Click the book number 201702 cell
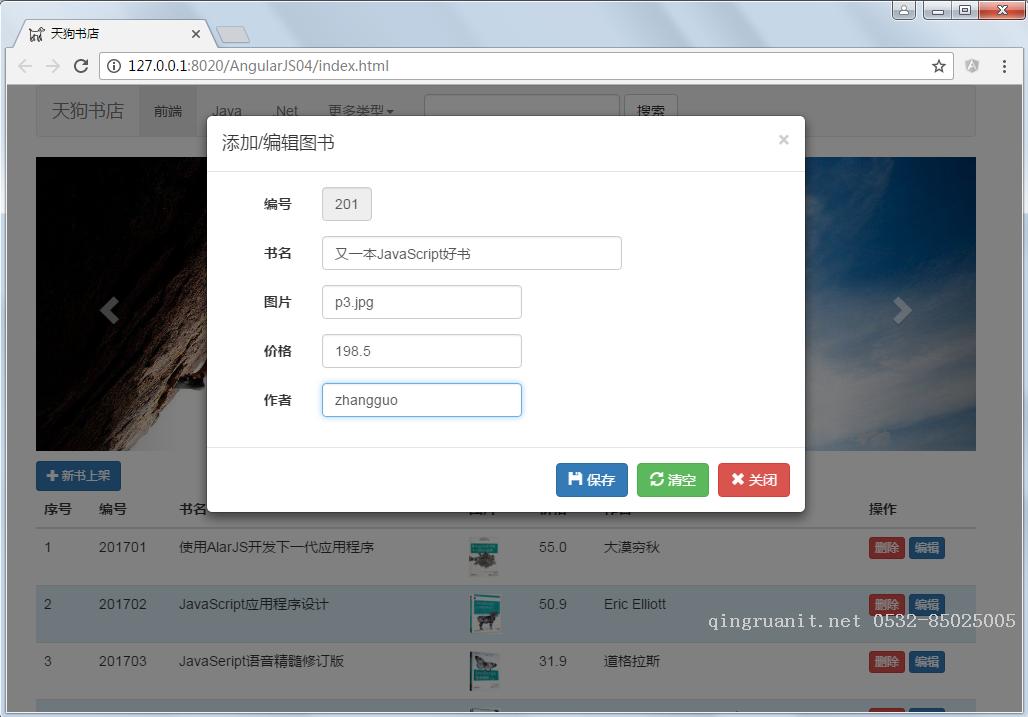Screen dimensions: 1028x717 (123, 604)
